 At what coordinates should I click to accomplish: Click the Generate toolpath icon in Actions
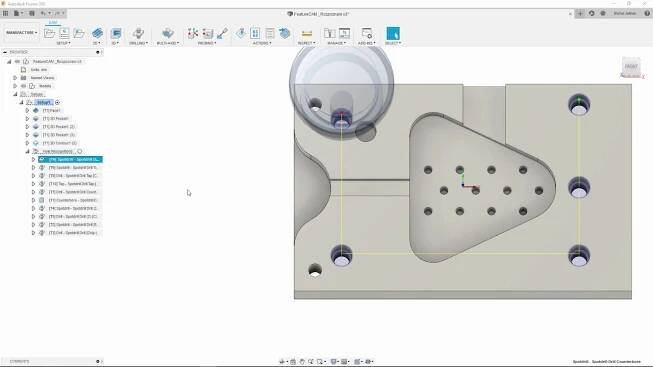pyautogui.click(x=241, y=33)
